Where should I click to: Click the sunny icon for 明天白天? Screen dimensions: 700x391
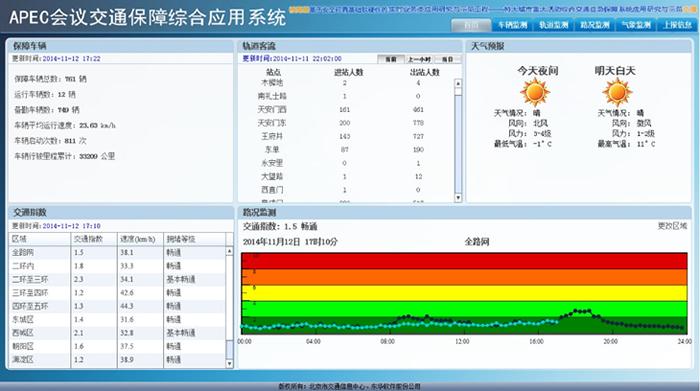point(617,92)
